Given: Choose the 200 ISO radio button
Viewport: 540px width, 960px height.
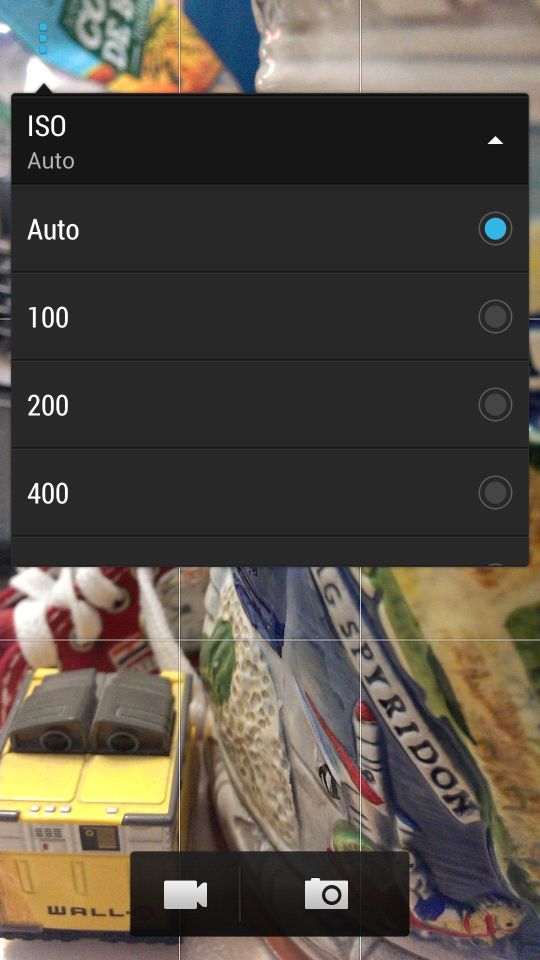Looking at the screenshot, I should [x=495, y=405].
